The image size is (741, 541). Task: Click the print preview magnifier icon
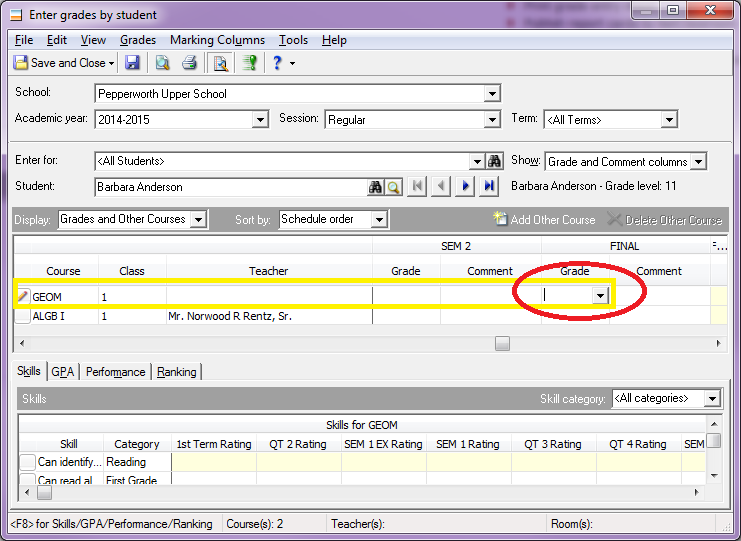point(163,63)
